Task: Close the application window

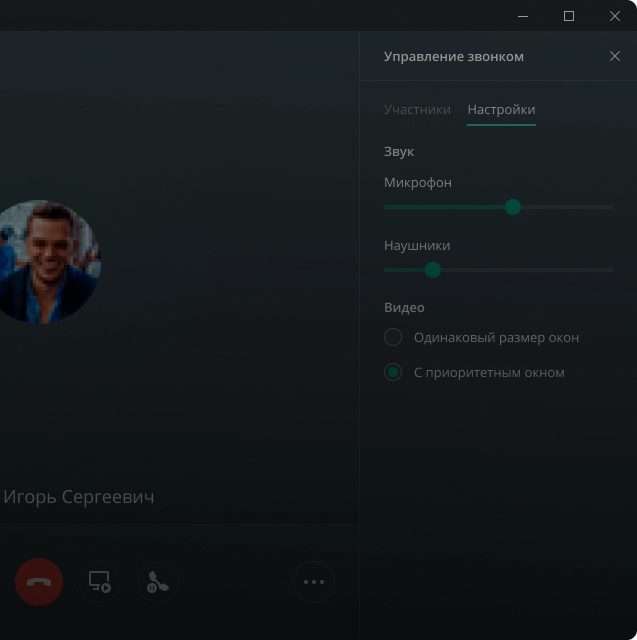Action: [615, 16]
